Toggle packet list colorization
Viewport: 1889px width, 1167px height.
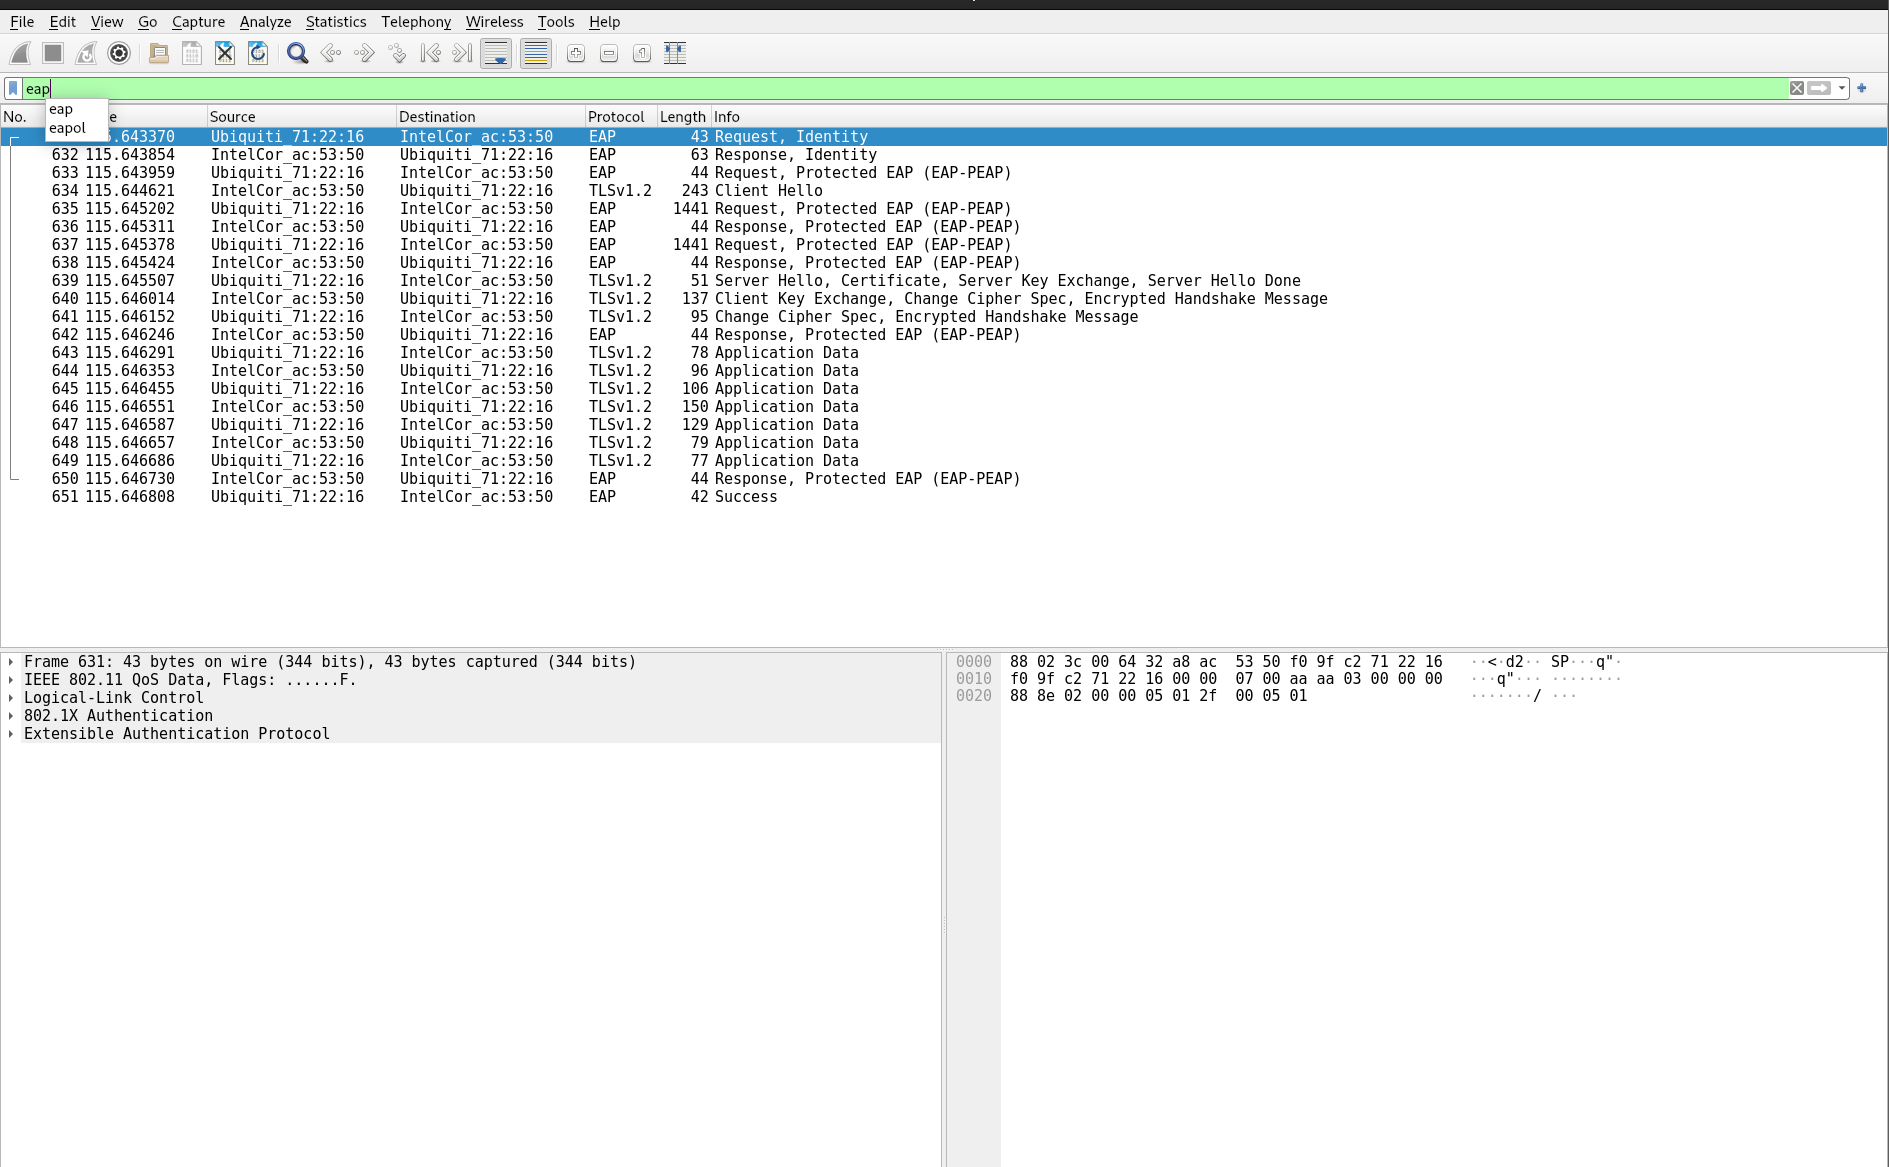pos(536,54)
